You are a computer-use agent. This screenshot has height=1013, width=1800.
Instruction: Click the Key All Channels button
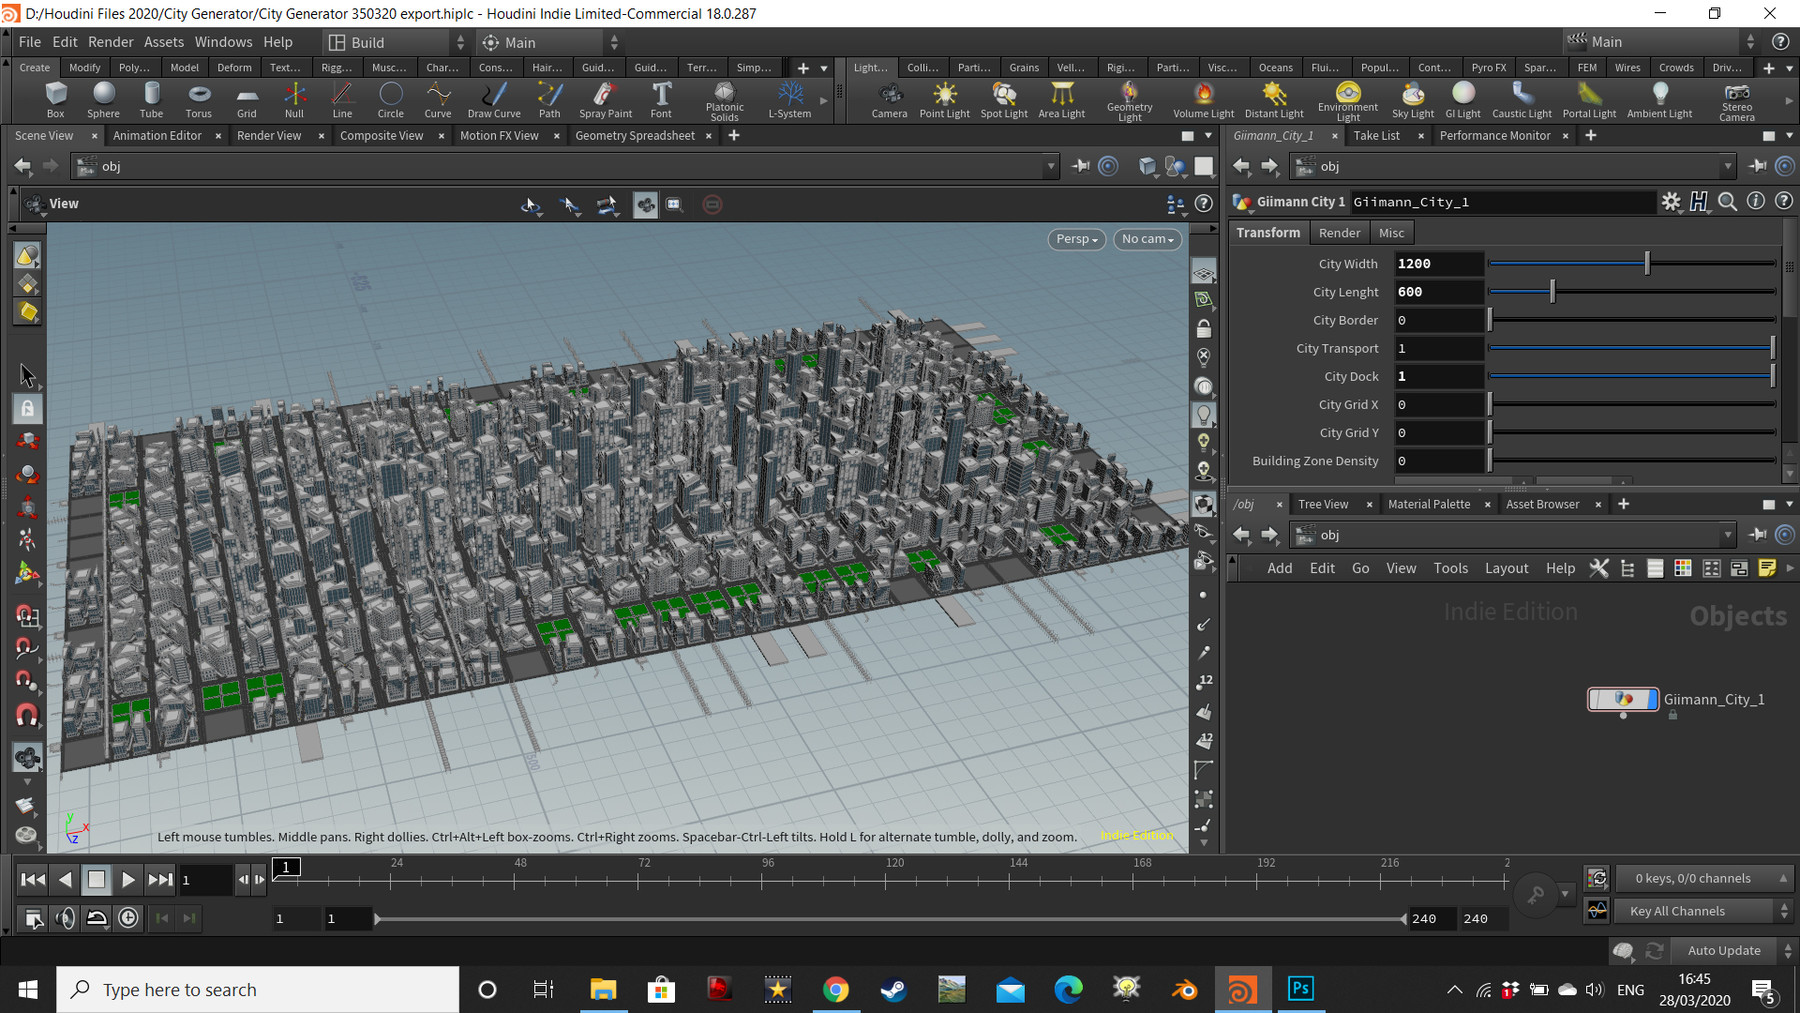tap(1693, 911)
